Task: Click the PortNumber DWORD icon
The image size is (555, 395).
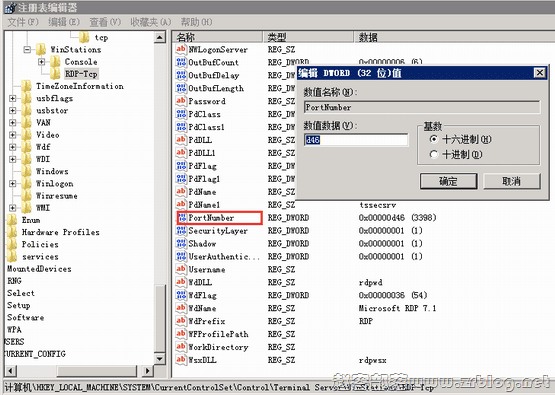Action: tap(182, 218)
